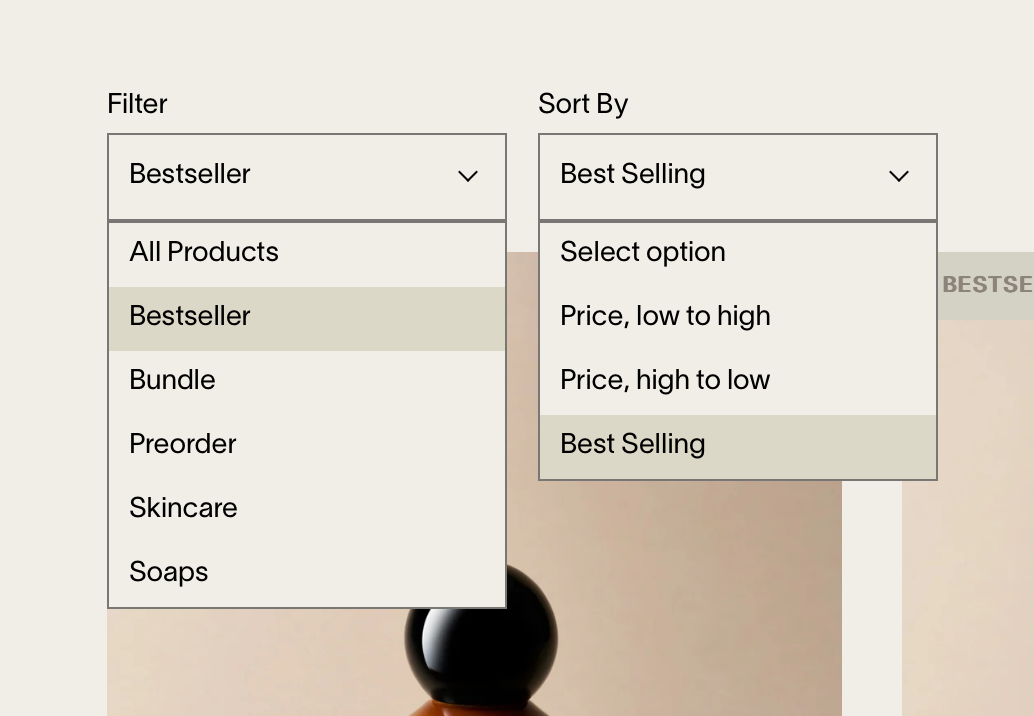Filter the catalog by Skincare
The height and width of the screenshot is (716, 1034).
(x=184, y=508)
